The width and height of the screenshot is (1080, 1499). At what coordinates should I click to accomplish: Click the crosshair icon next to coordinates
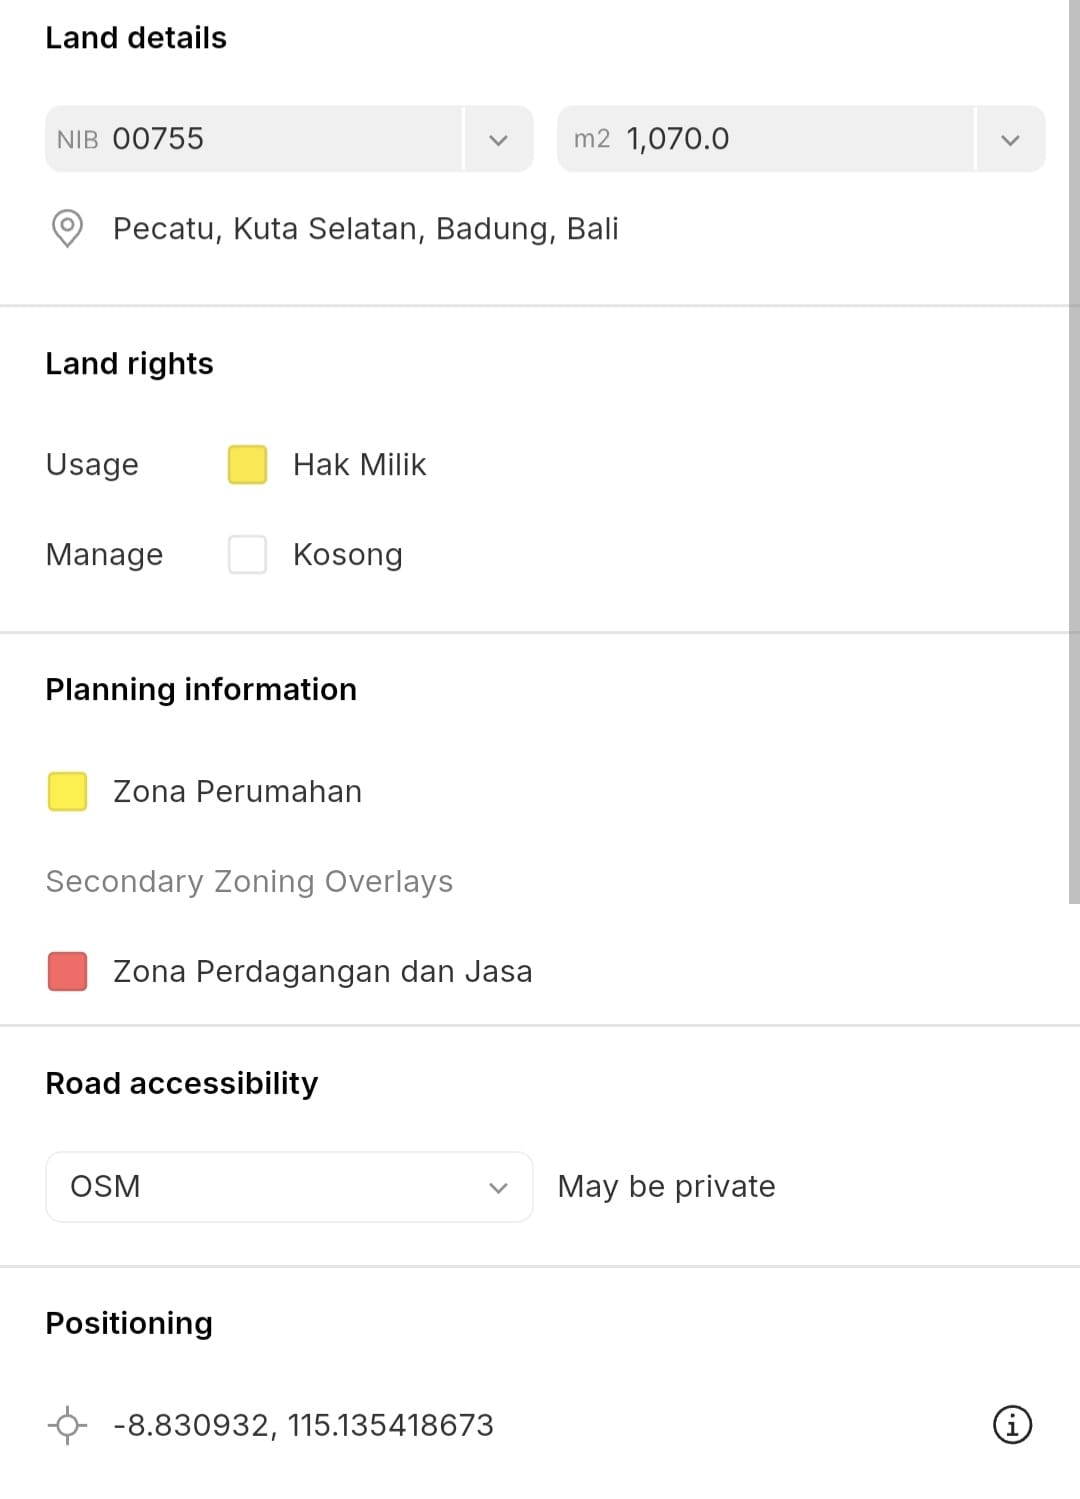[67, 1425]
